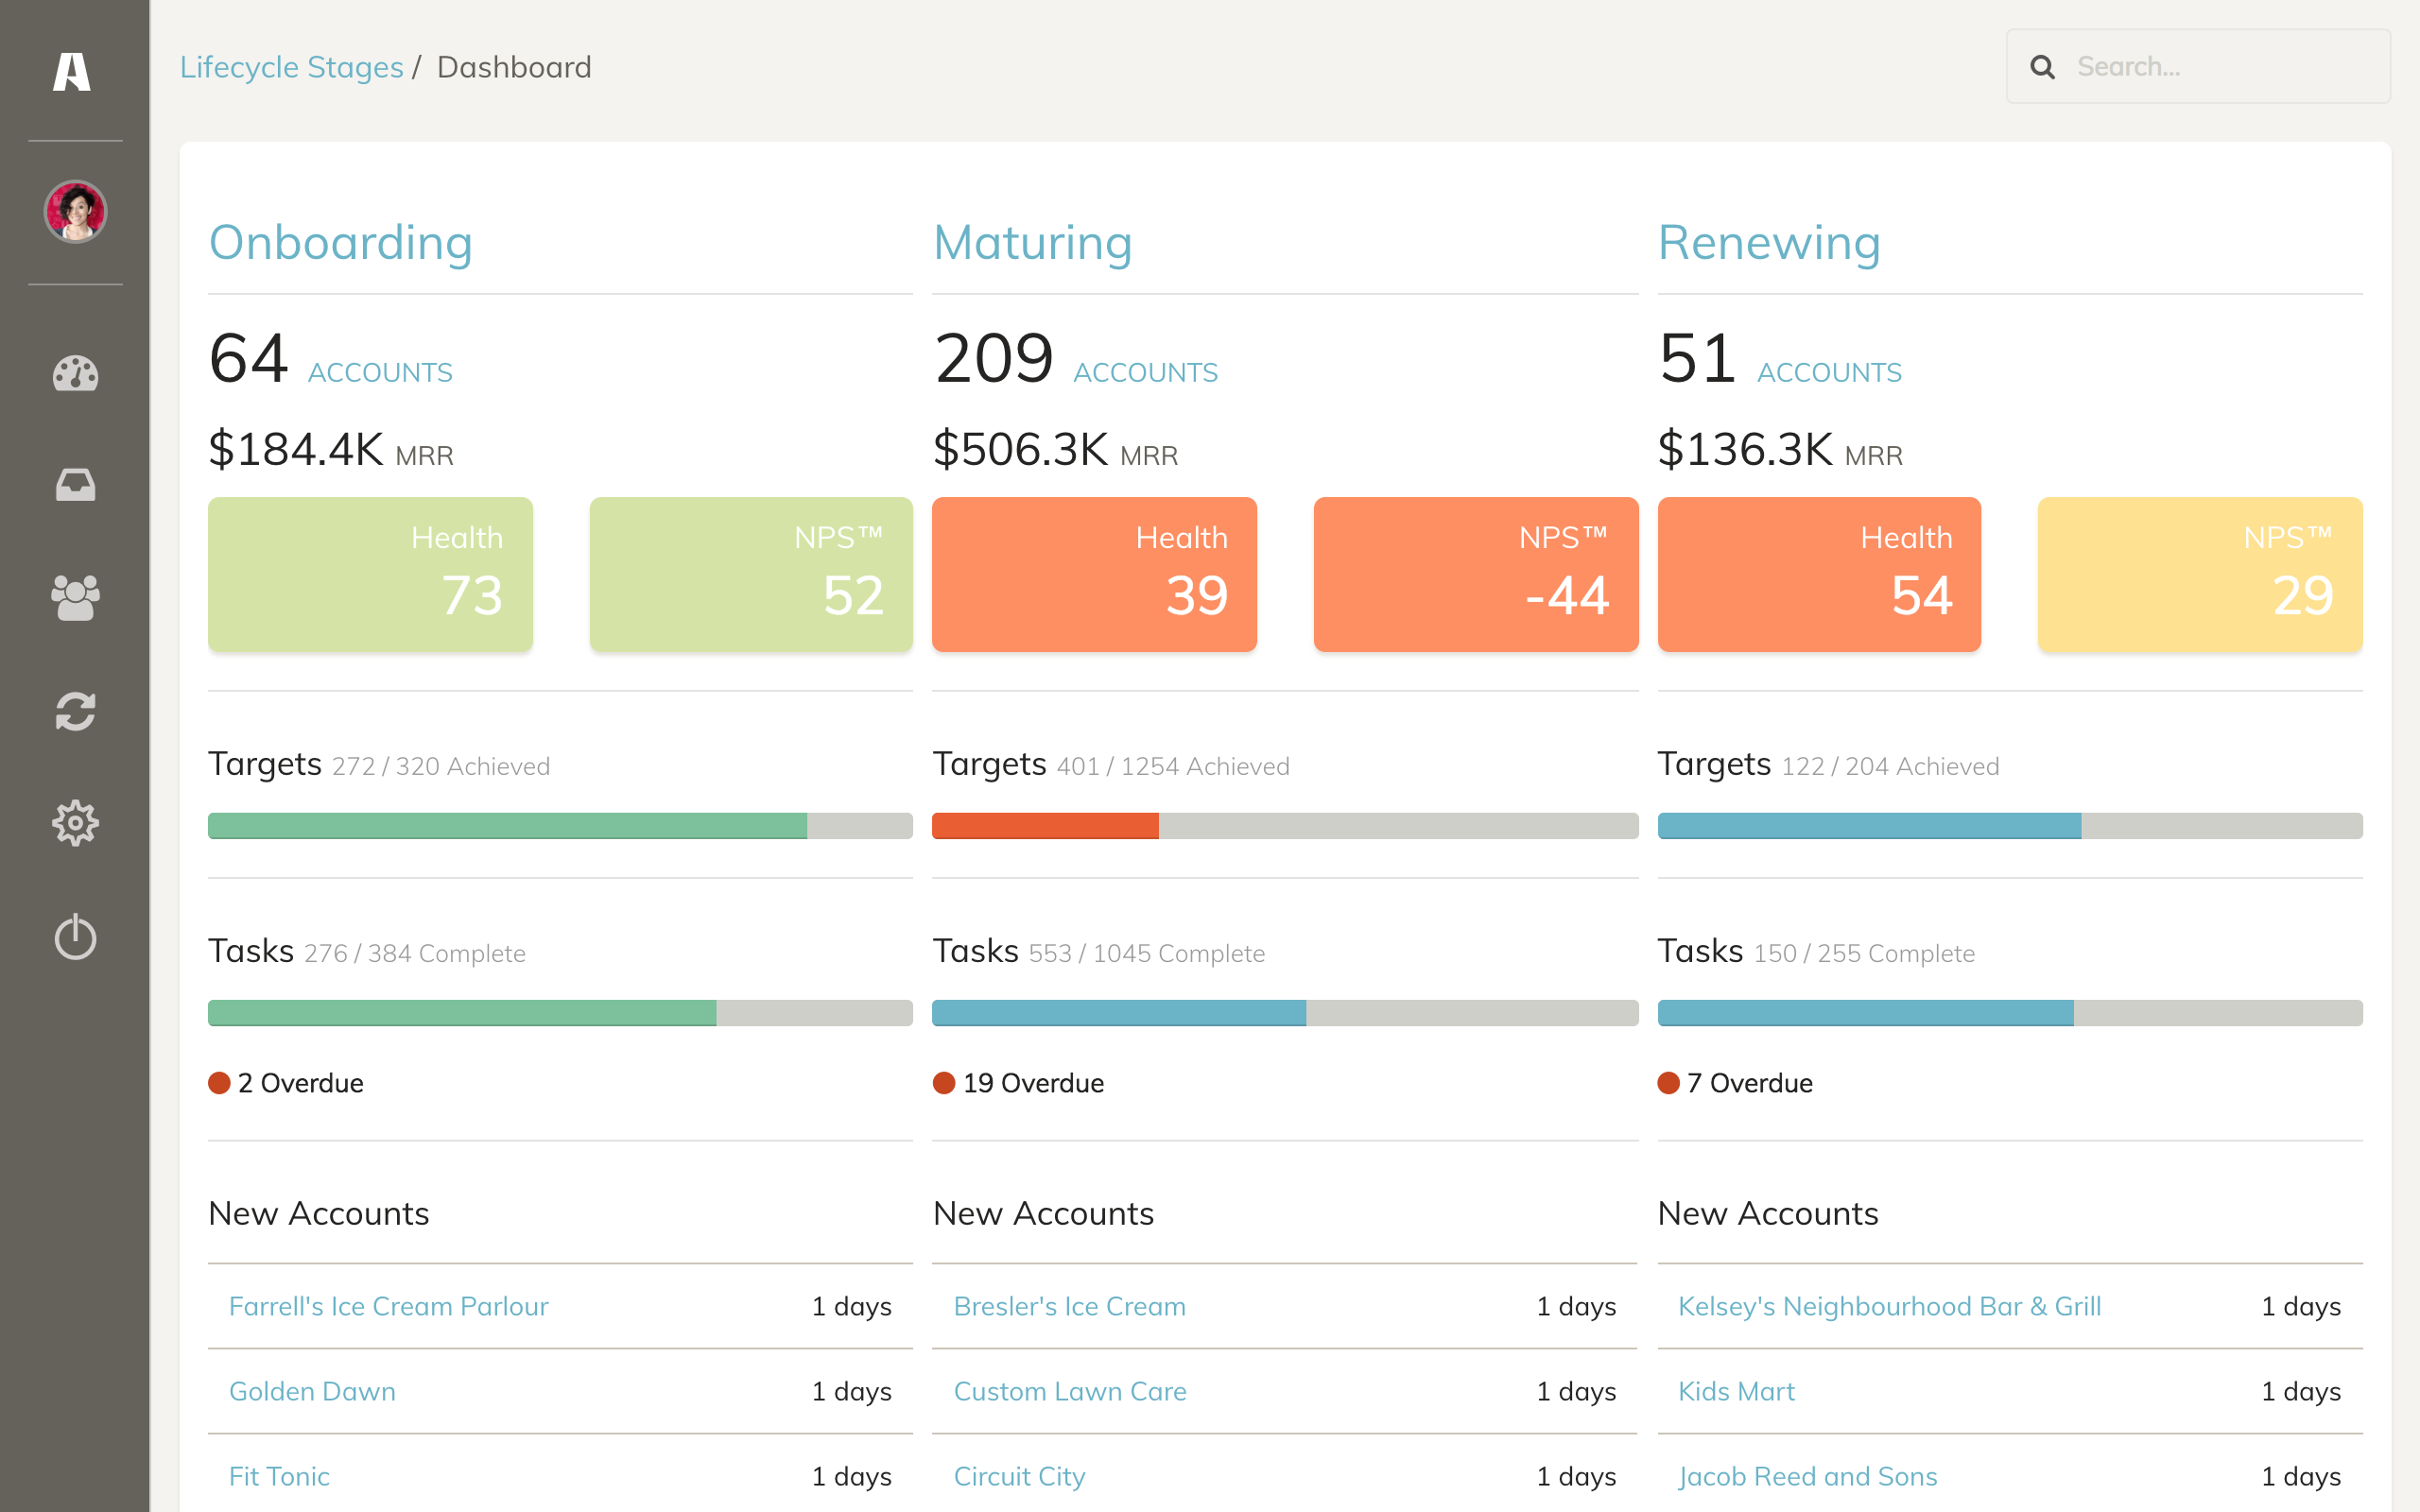This screenshot has width=2420, height=1512.
Task: Open the user profile avatar
Action: point(75,211)
